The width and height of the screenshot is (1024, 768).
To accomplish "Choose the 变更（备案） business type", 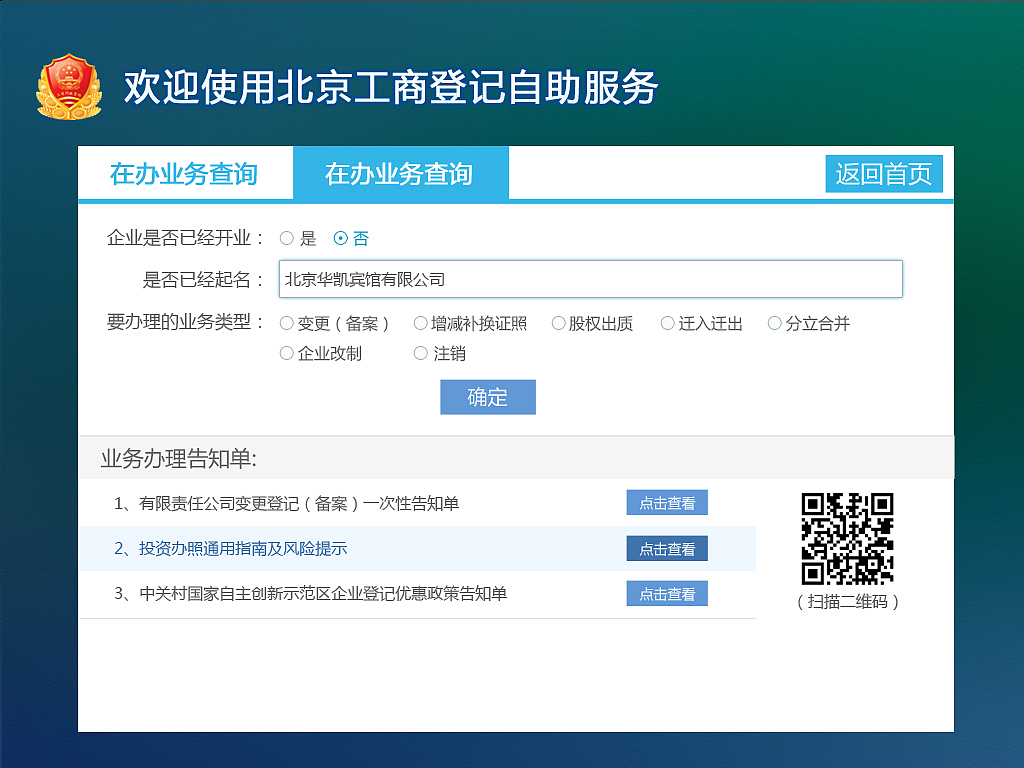I will 286,323.
